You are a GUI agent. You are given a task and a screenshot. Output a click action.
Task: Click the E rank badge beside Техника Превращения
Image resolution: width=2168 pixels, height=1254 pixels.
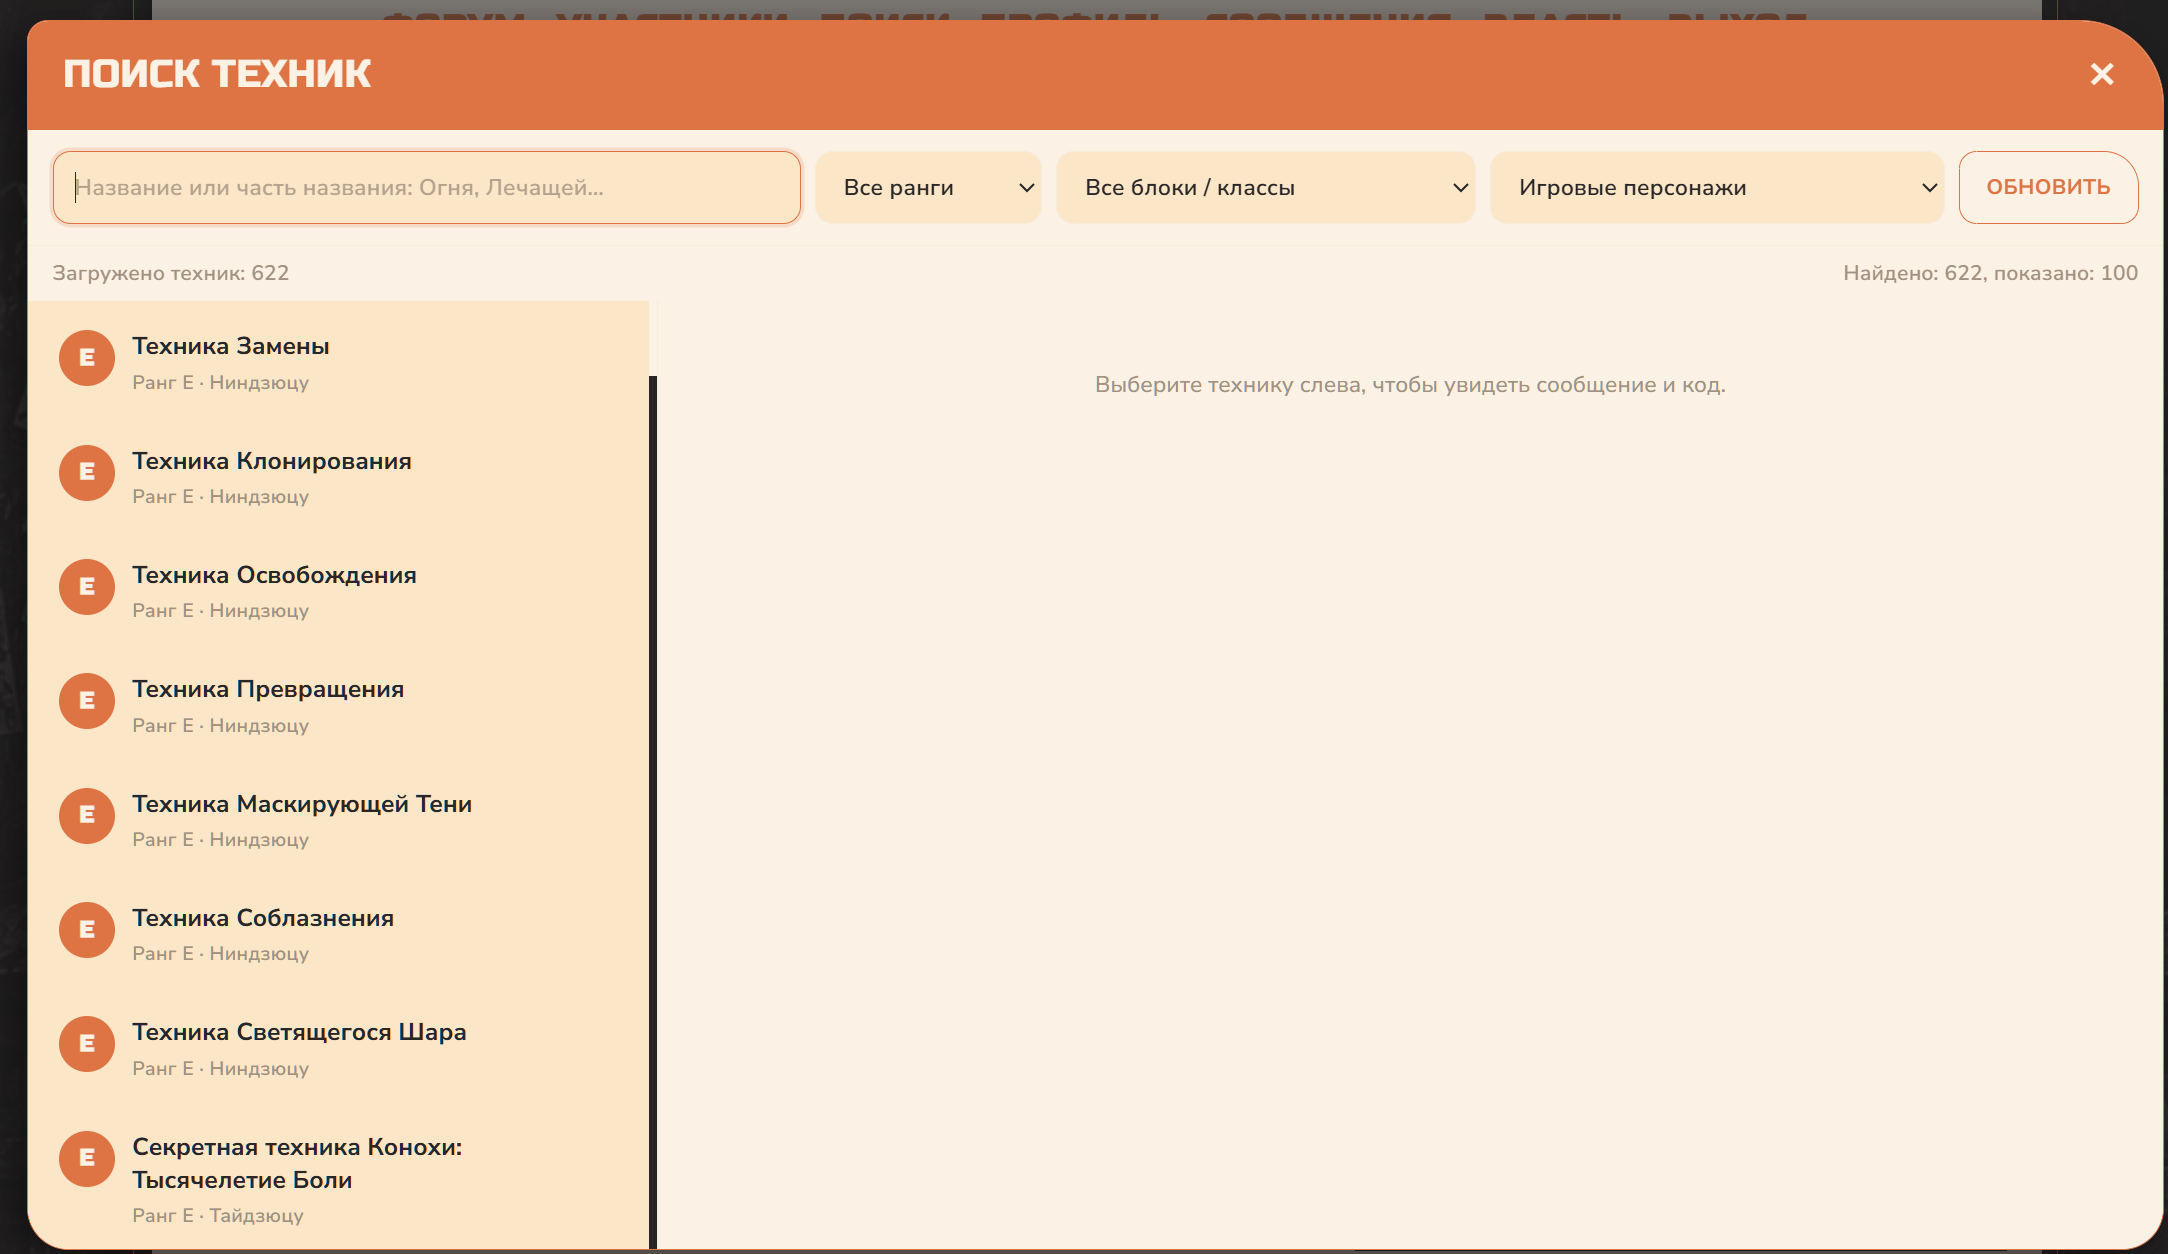coord(87,701)
